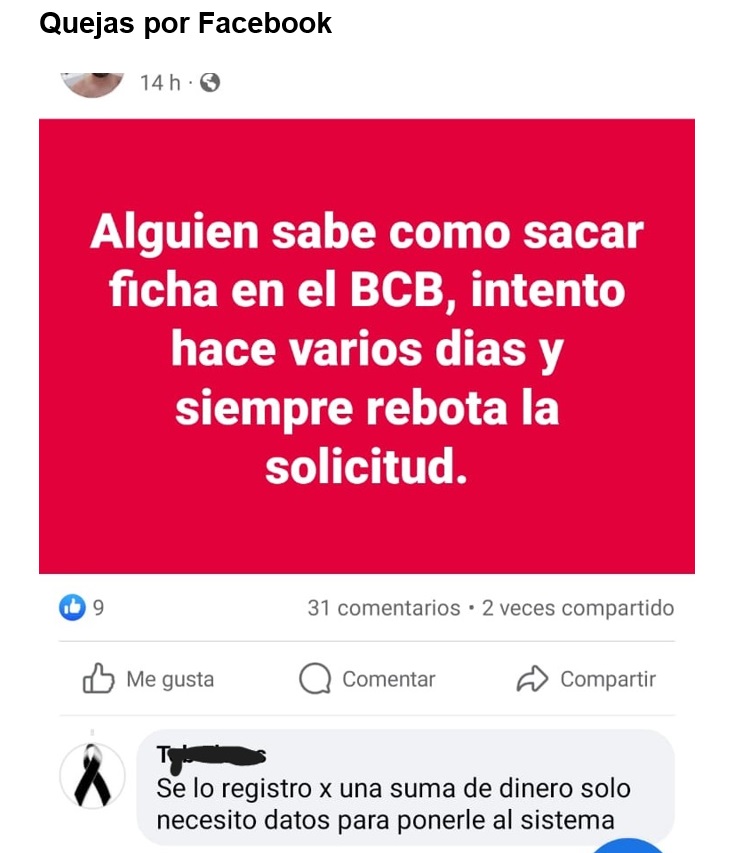735x853 pixels.
Task: Click the Comentar speech bubble icon
Action: [x=315, y=678]
